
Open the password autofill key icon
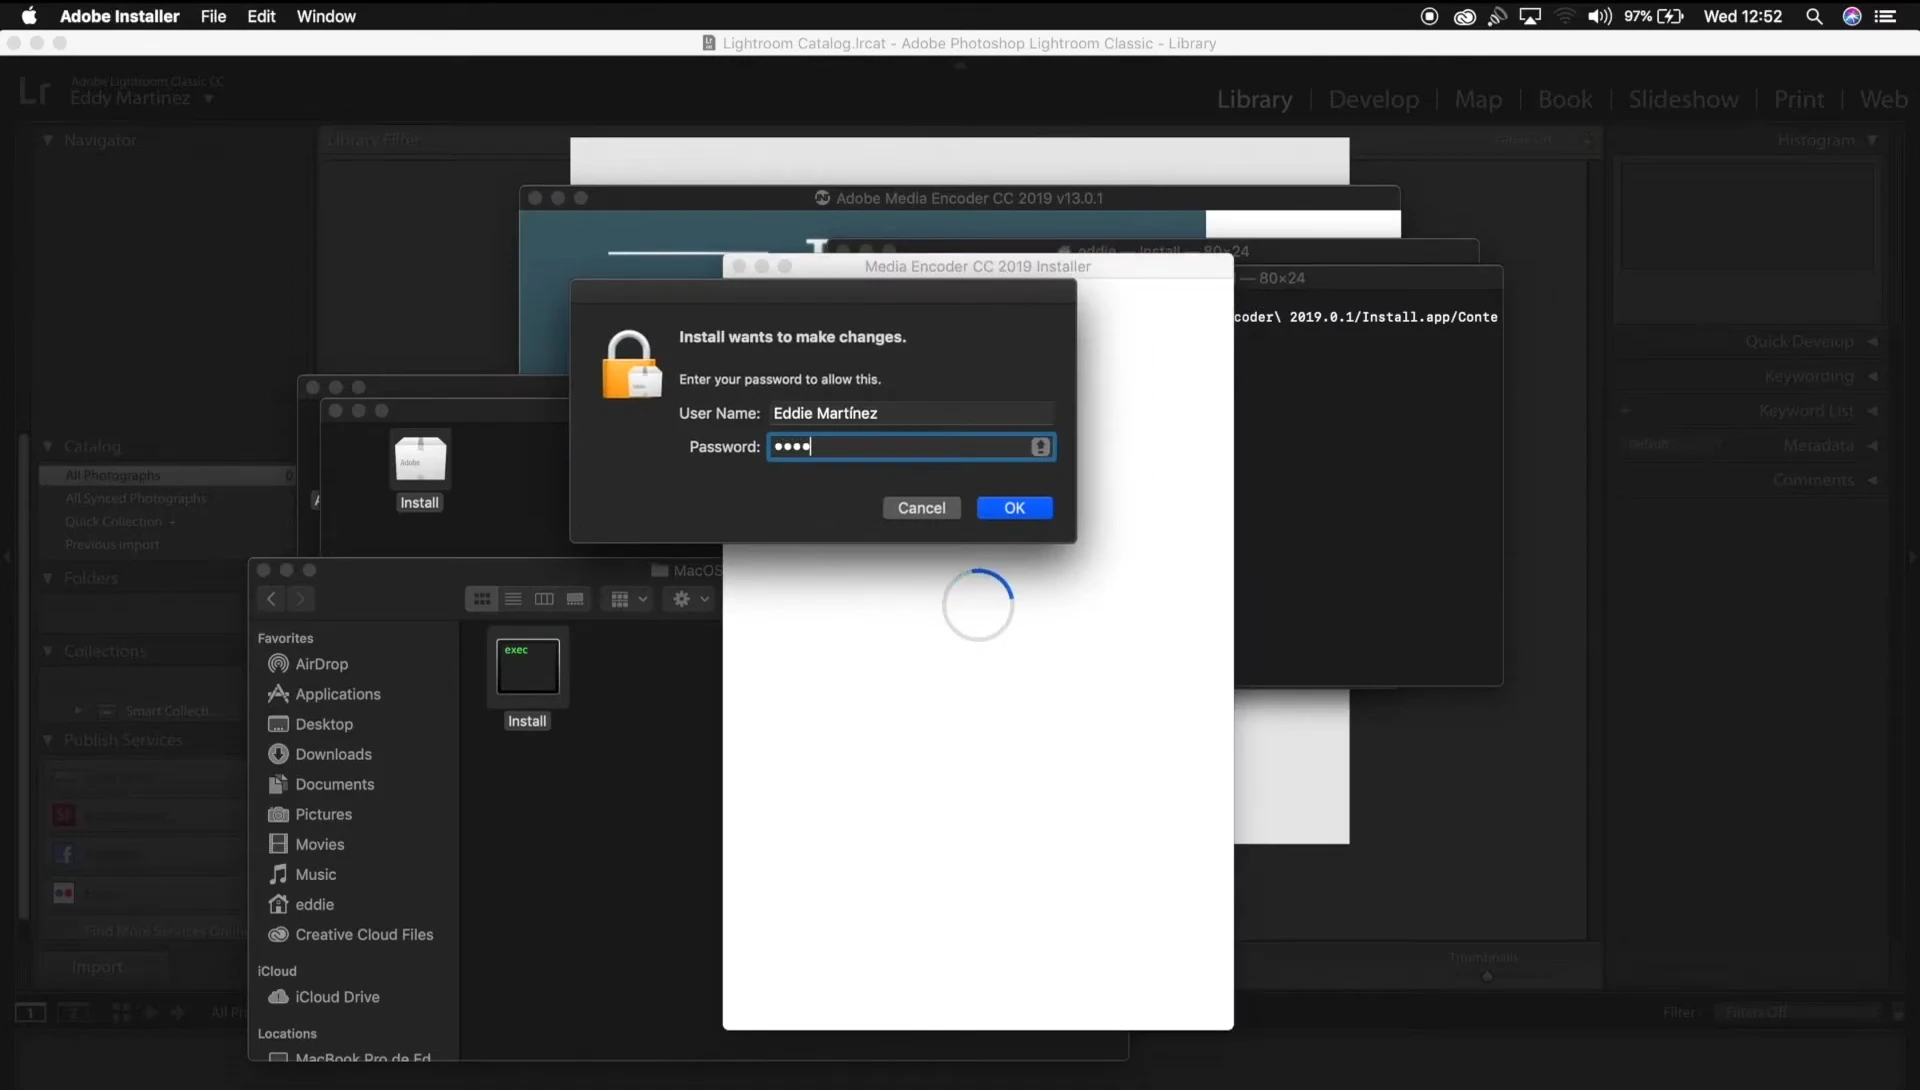point(1041,447)
